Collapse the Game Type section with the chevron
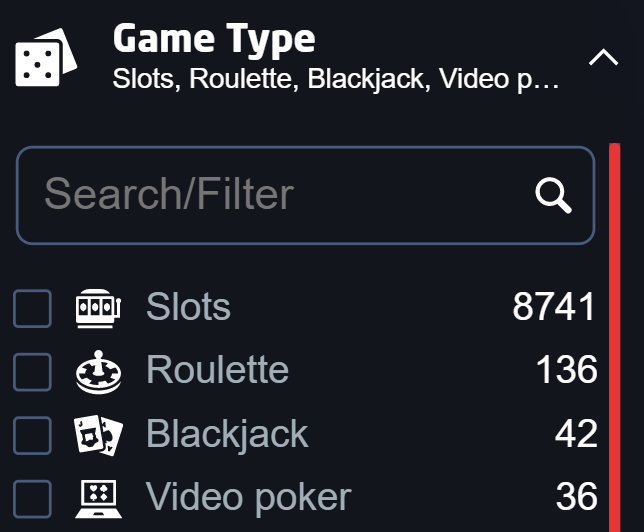Screen dimensions: 644x532 (x=603, y=58)
